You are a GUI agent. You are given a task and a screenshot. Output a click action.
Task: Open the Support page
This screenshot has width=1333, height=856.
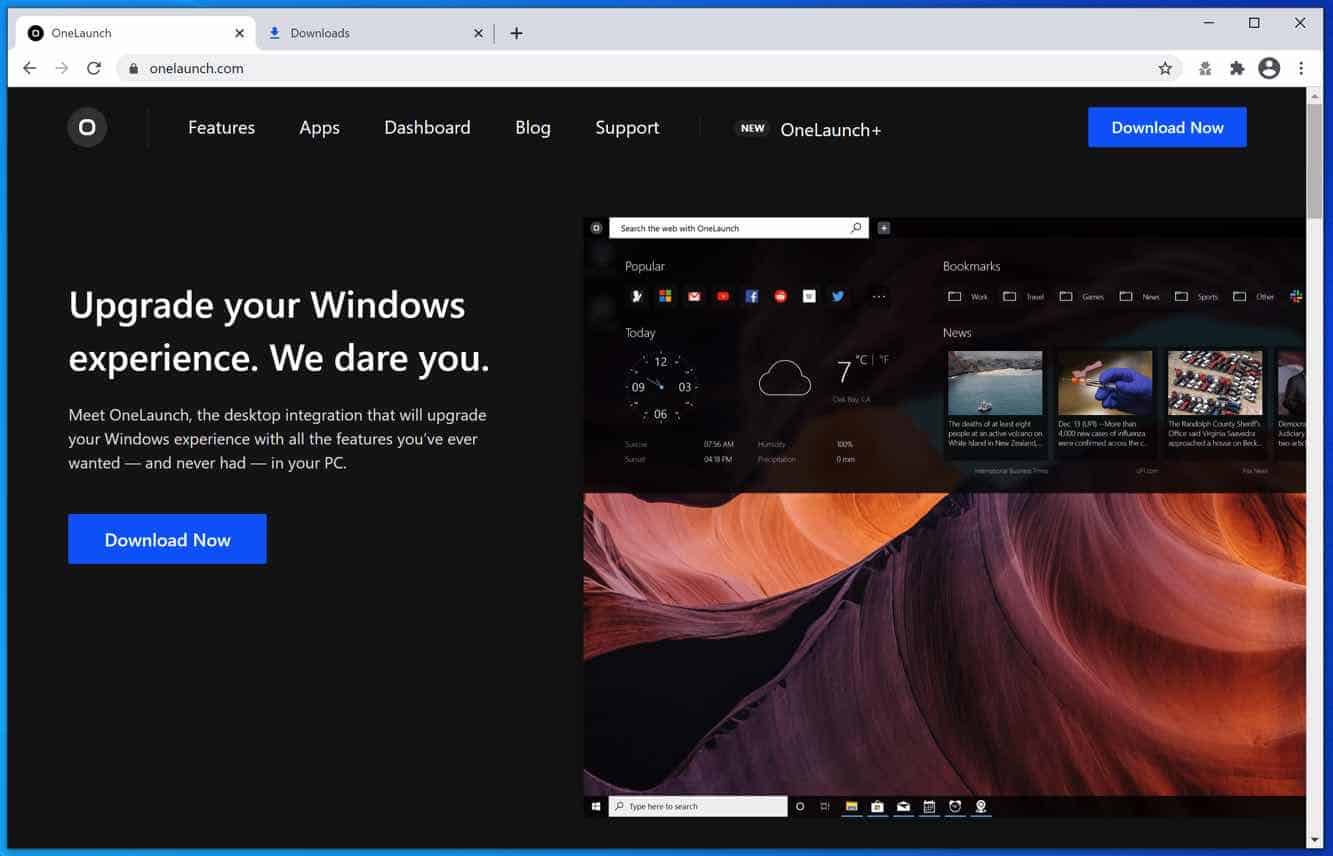(x=627, y=128)
